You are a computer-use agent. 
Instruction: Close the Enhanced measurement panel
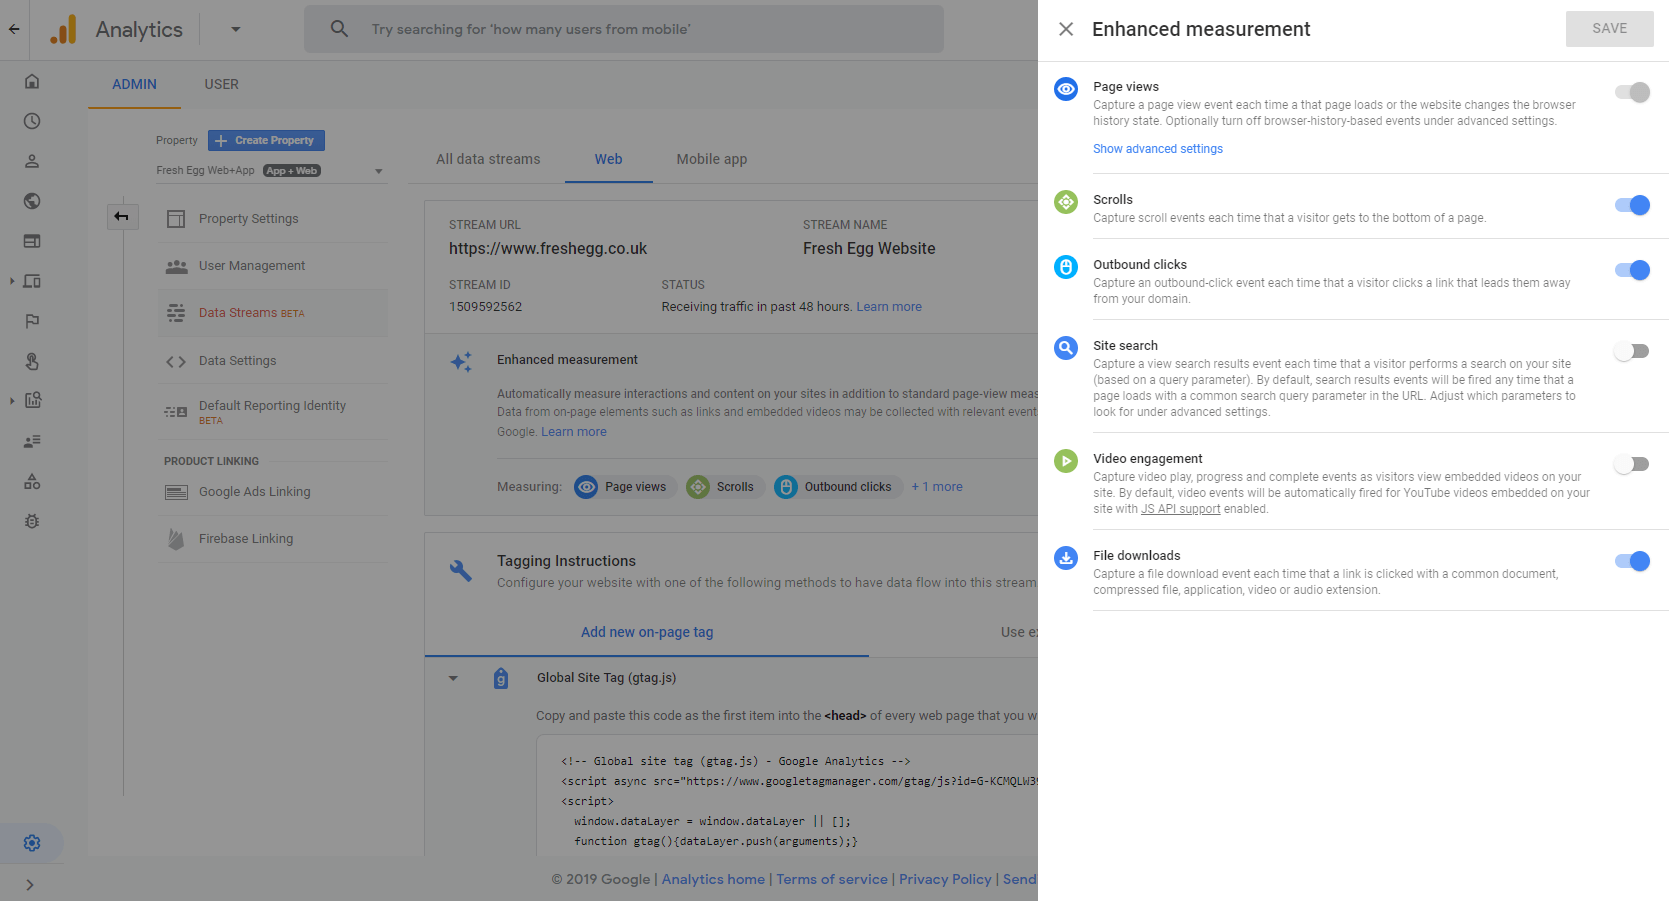tap(1066, 29)
